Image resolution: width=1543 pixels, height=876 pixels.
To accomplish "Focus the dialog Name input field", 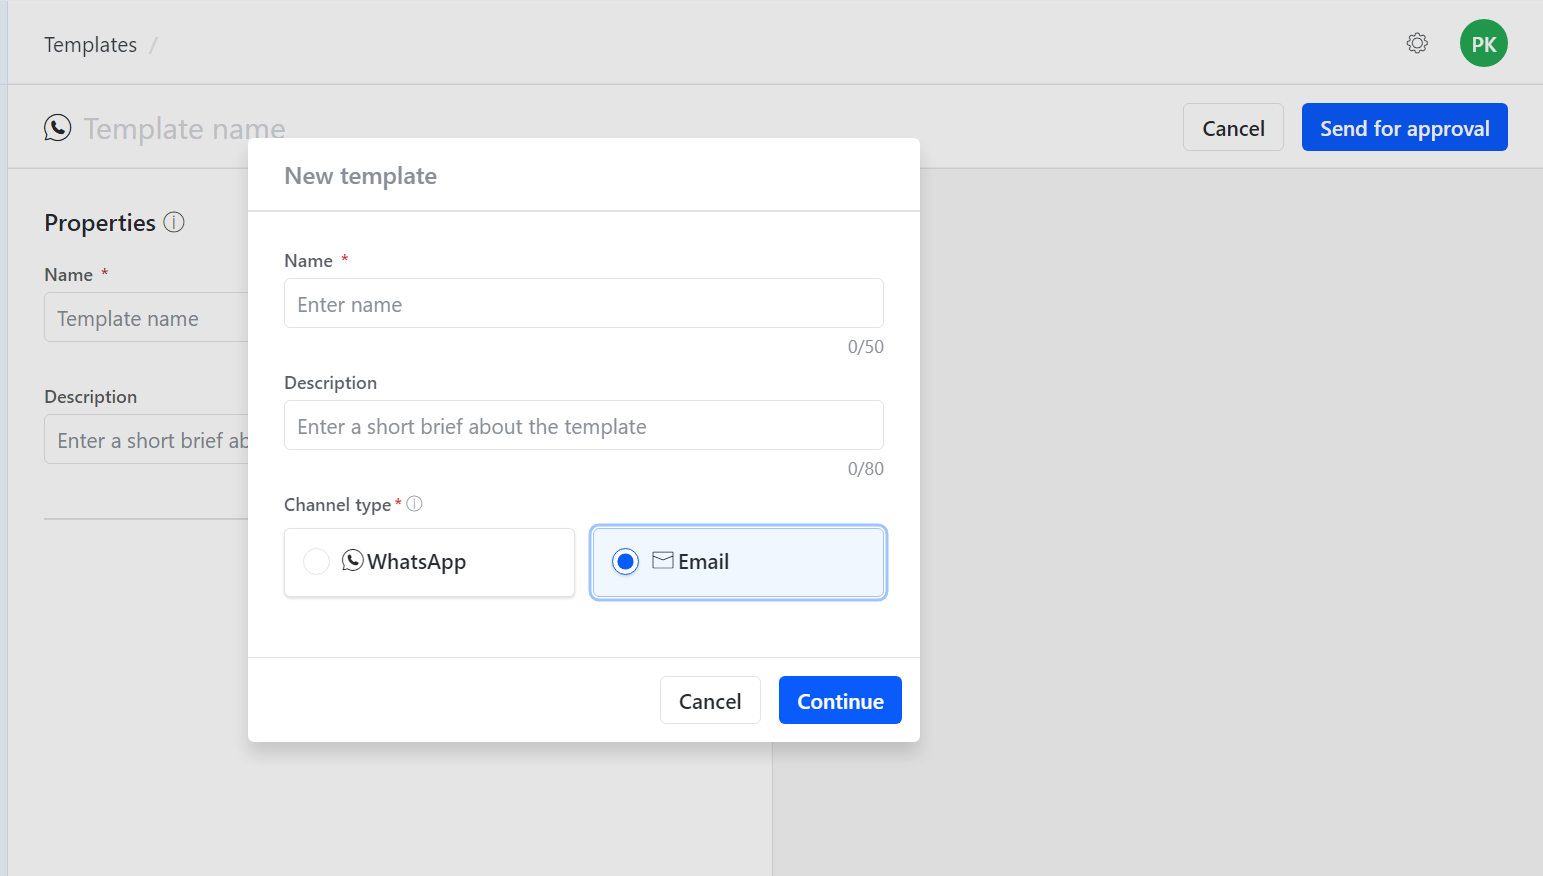I will (584, 303).
